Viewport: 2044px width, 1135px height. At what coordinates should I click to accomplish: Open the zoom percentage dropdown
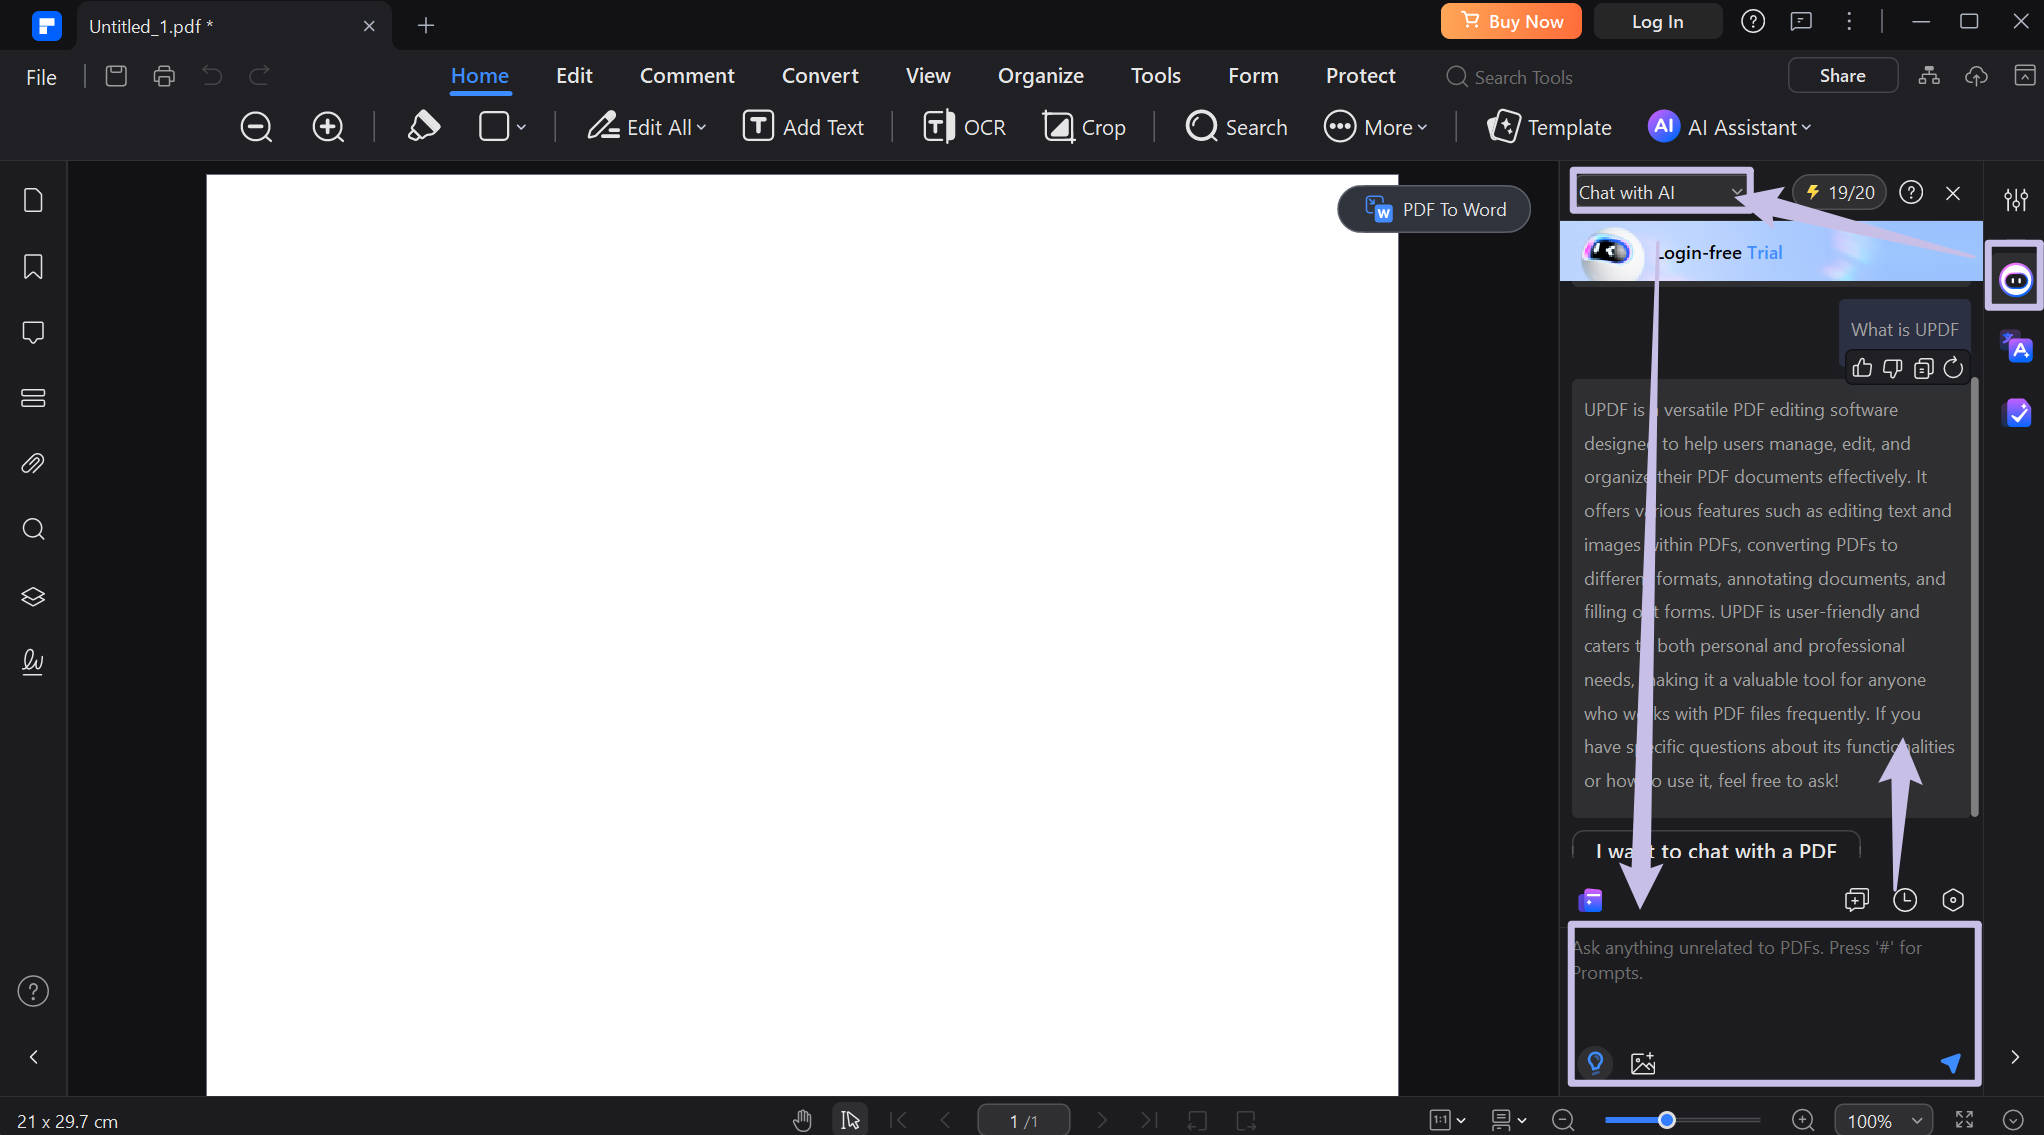(1883, 1120)
